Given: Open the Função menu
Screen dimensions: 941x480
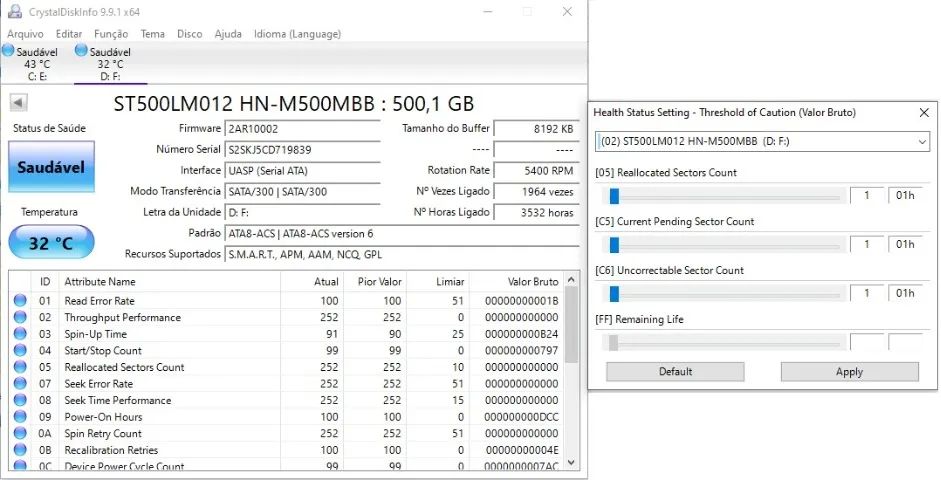Looking at the screenshot, I should tap(111, 34).
